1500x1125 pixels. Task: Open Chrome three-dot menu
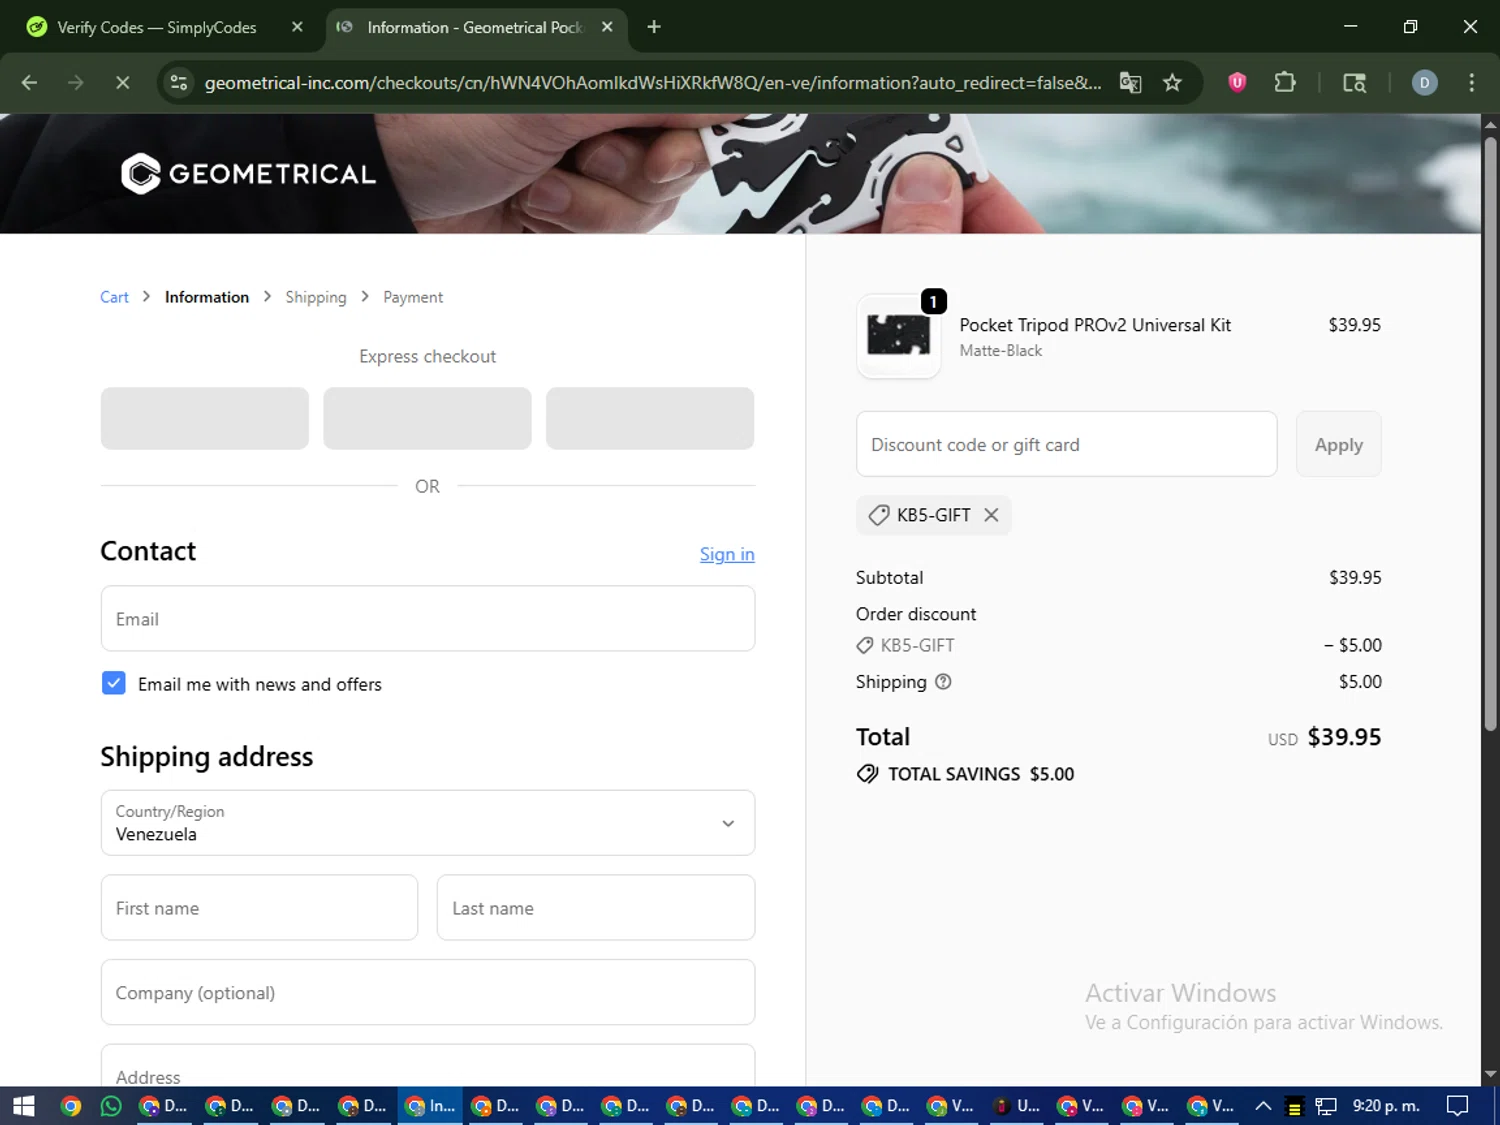[x=1471, y=83]
